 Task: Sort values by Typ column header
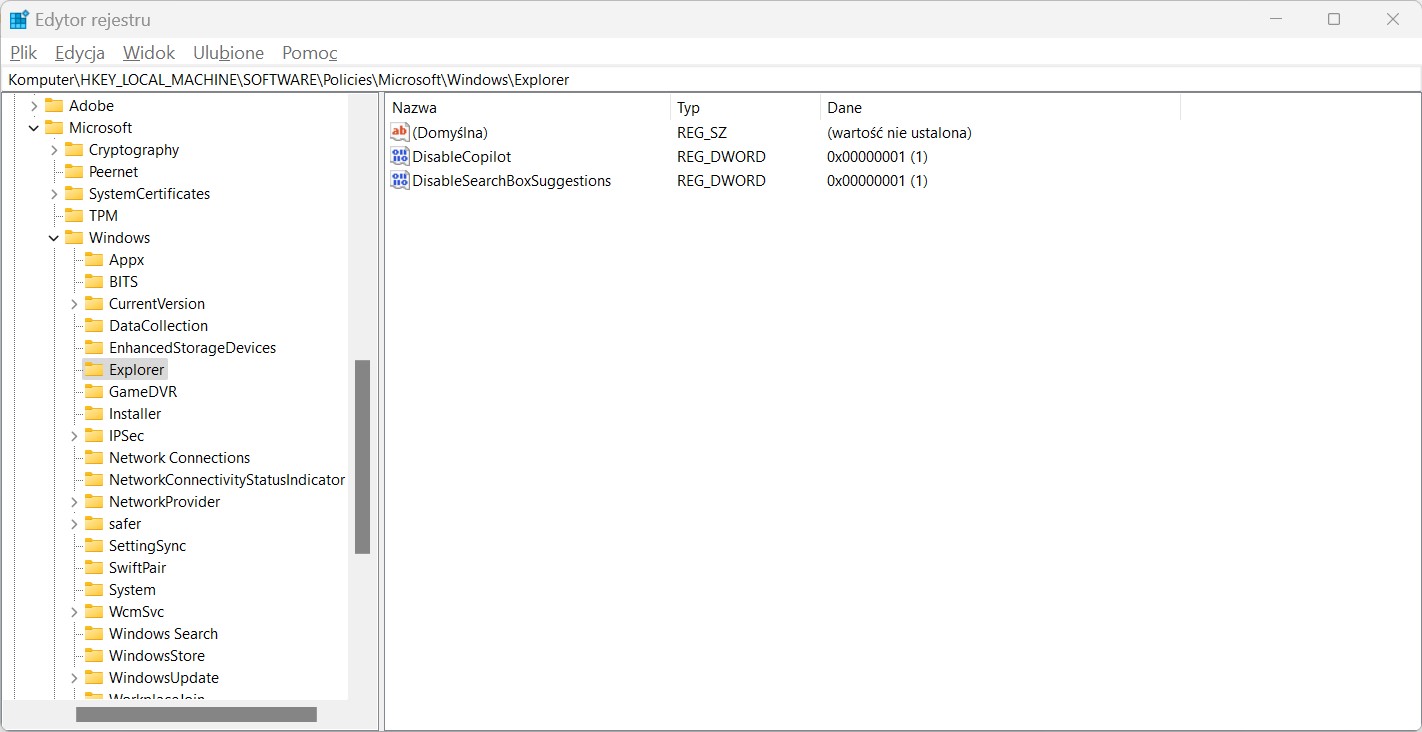745,108
